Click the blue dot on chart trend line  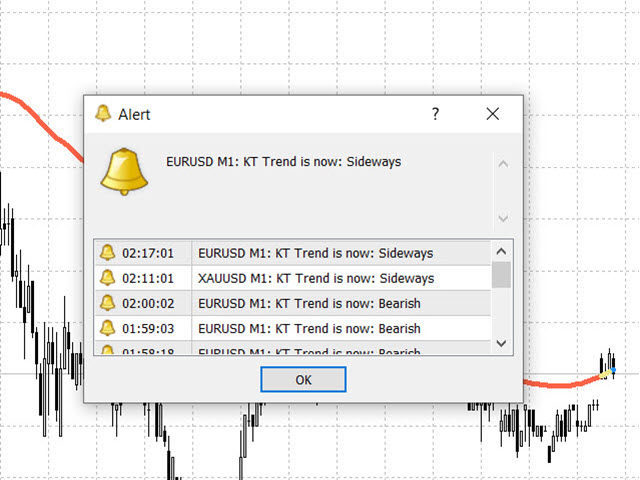pos(613,370)
